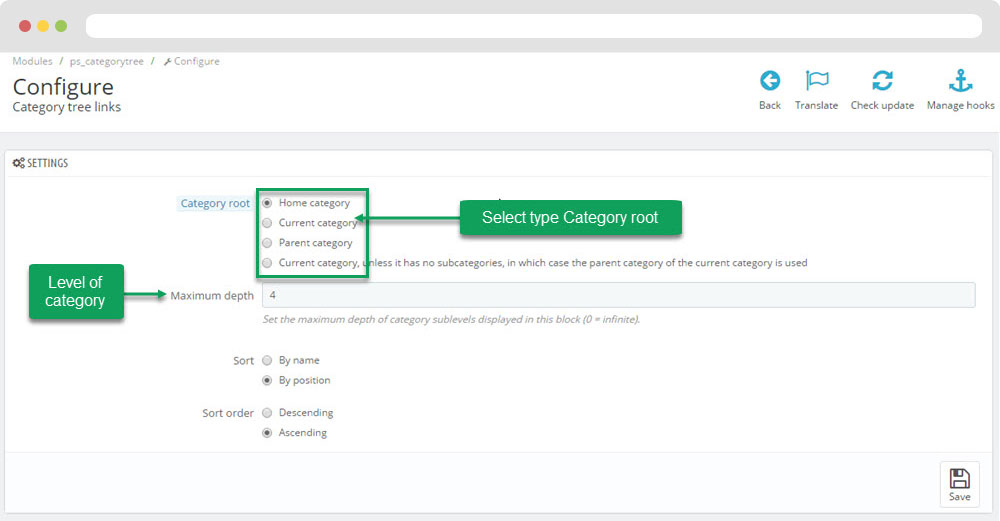Click the Settings gears icon
This screenshot has height=521, width=1000.
(x=18, y=163)
